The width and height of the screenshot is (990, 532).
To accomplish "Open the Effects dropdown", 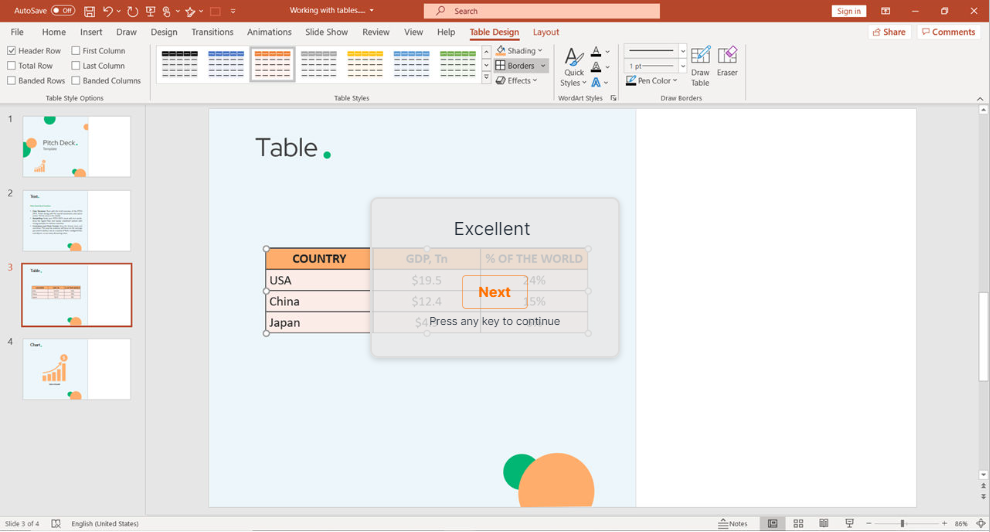I will tap(516, 81).
